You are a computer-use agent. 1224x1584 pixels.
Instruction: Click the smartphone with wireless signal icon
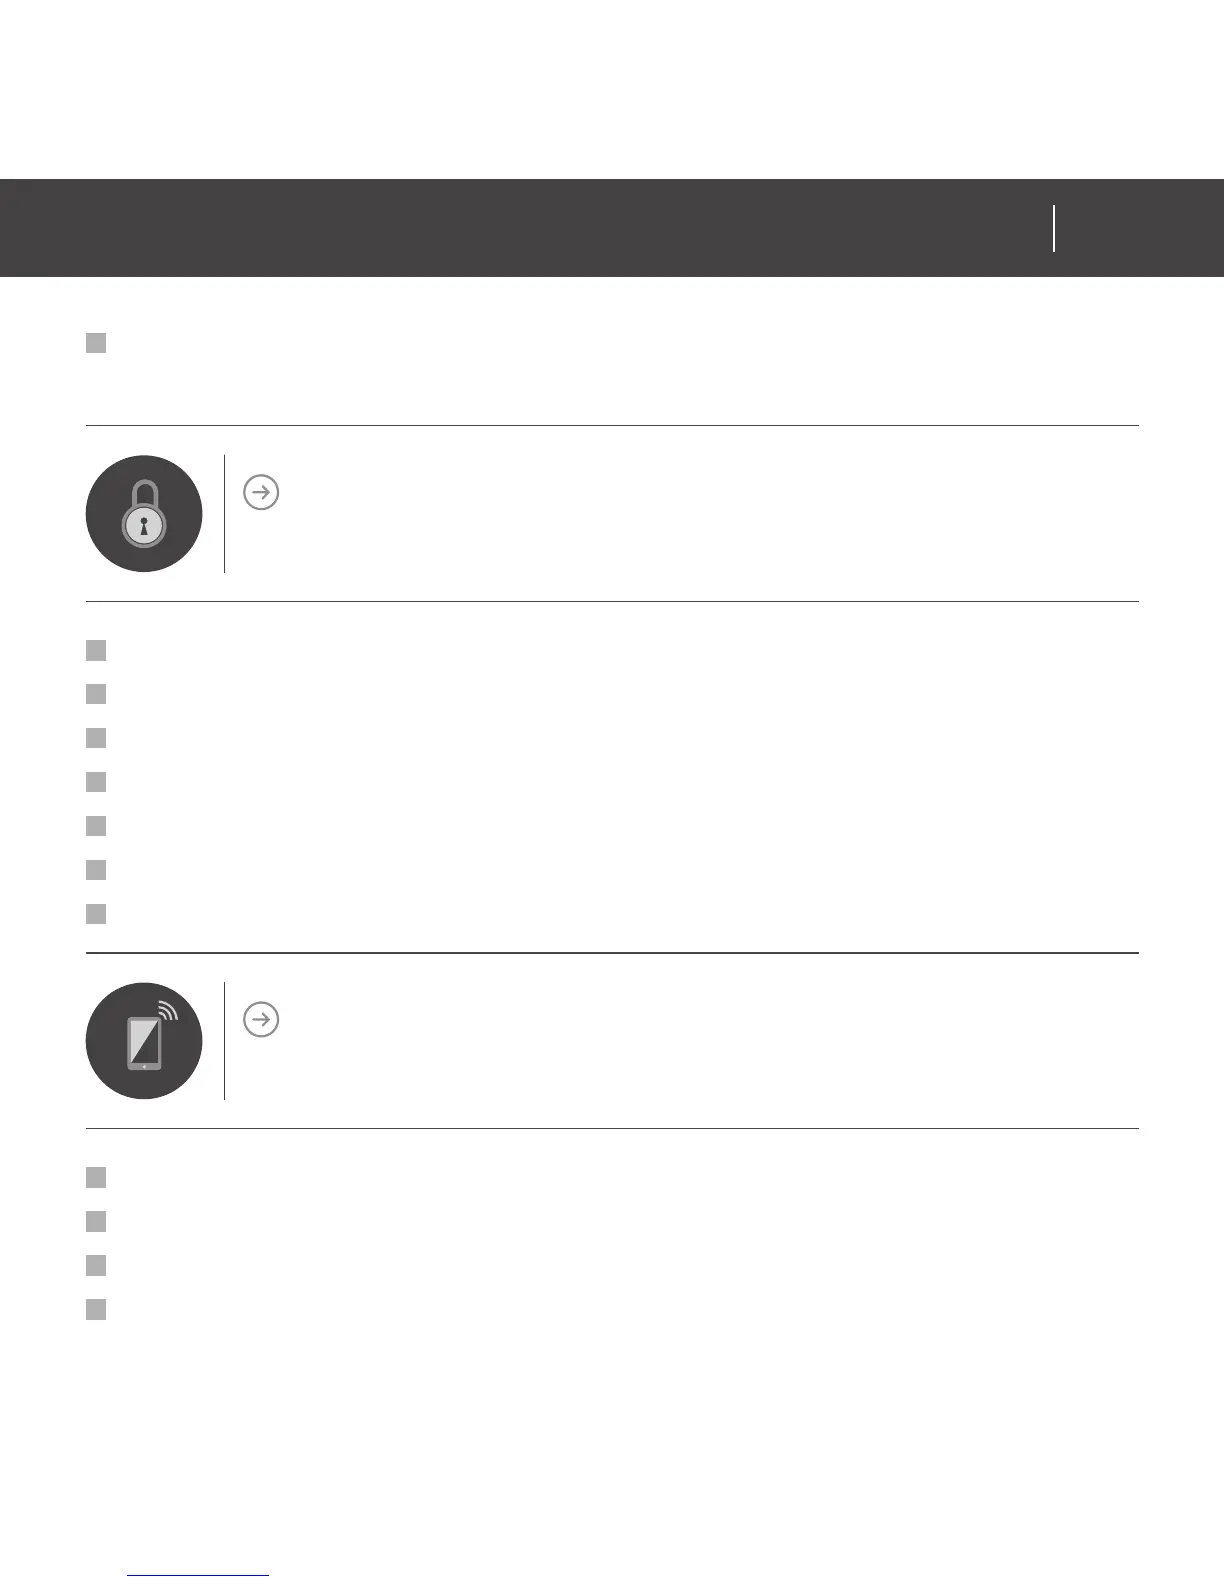click(144, 1041)
